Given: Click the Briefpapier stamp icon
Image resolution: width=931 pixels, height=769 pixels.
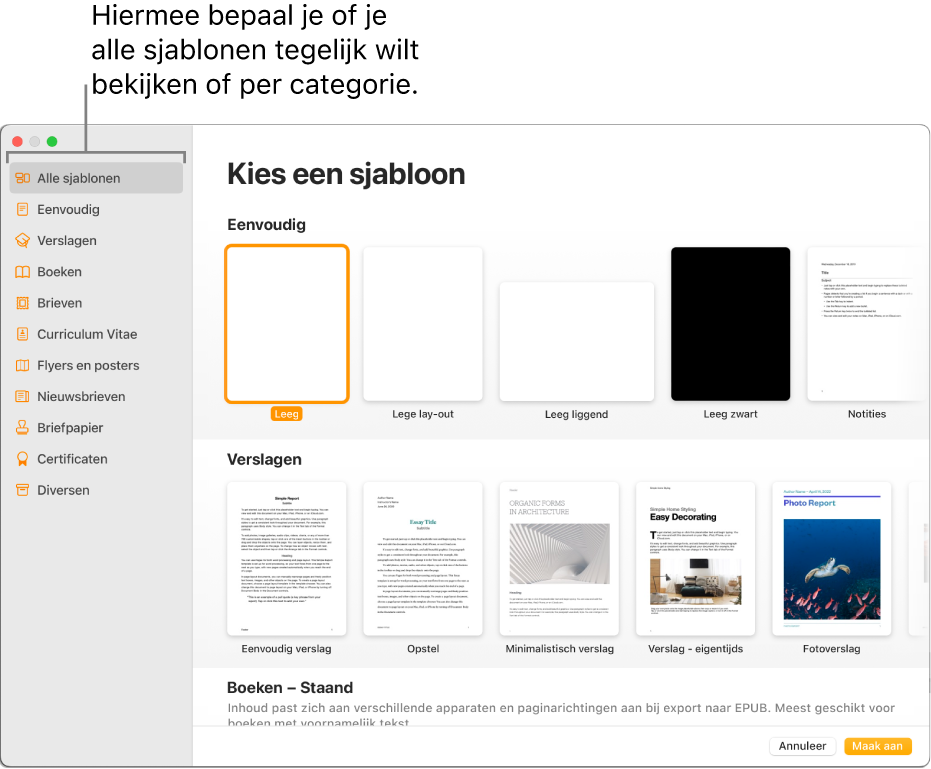Looking at the screenshot, I should pyautogui.click(x=23, y=428).
